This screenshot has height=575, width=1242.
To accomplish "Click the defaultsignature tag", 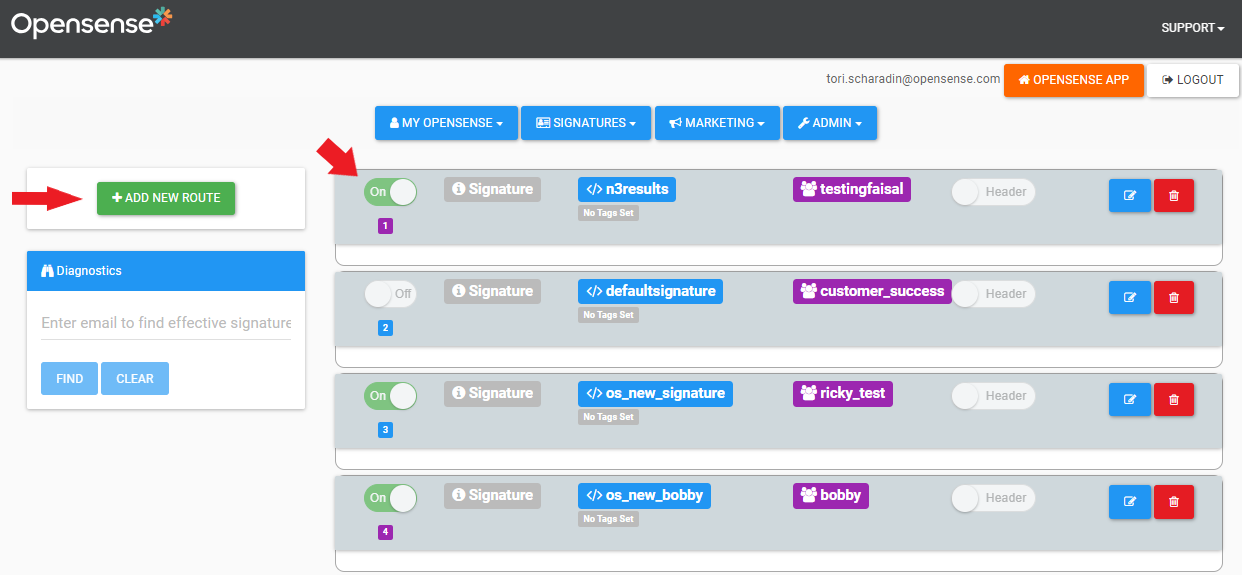I will 650,291.
